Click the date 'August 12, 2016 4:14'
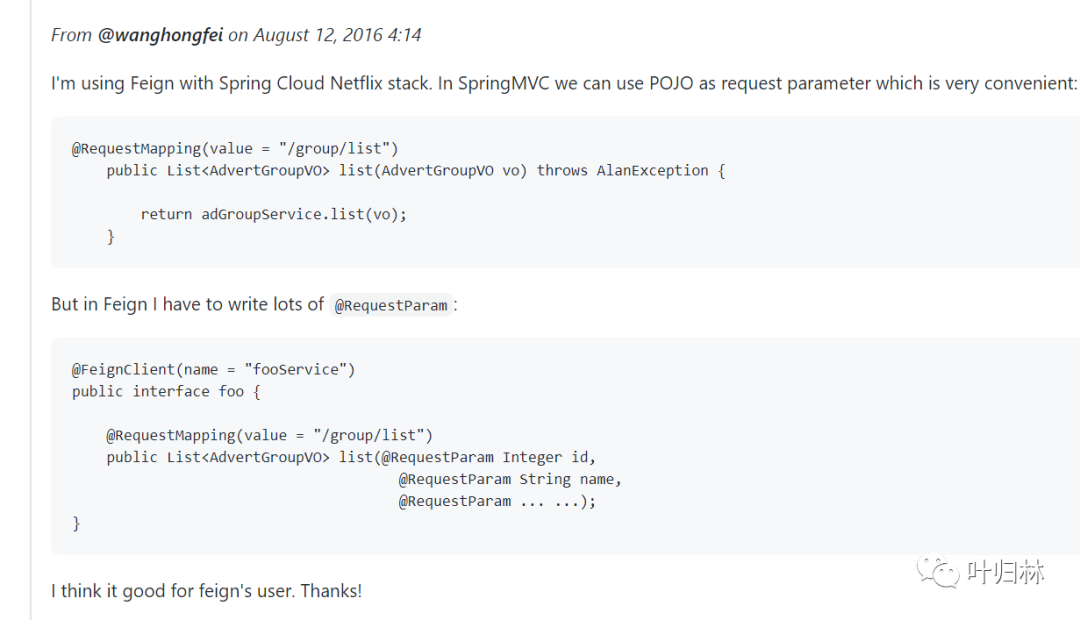This screenshot has width=1080, height=620. point(337,35)
